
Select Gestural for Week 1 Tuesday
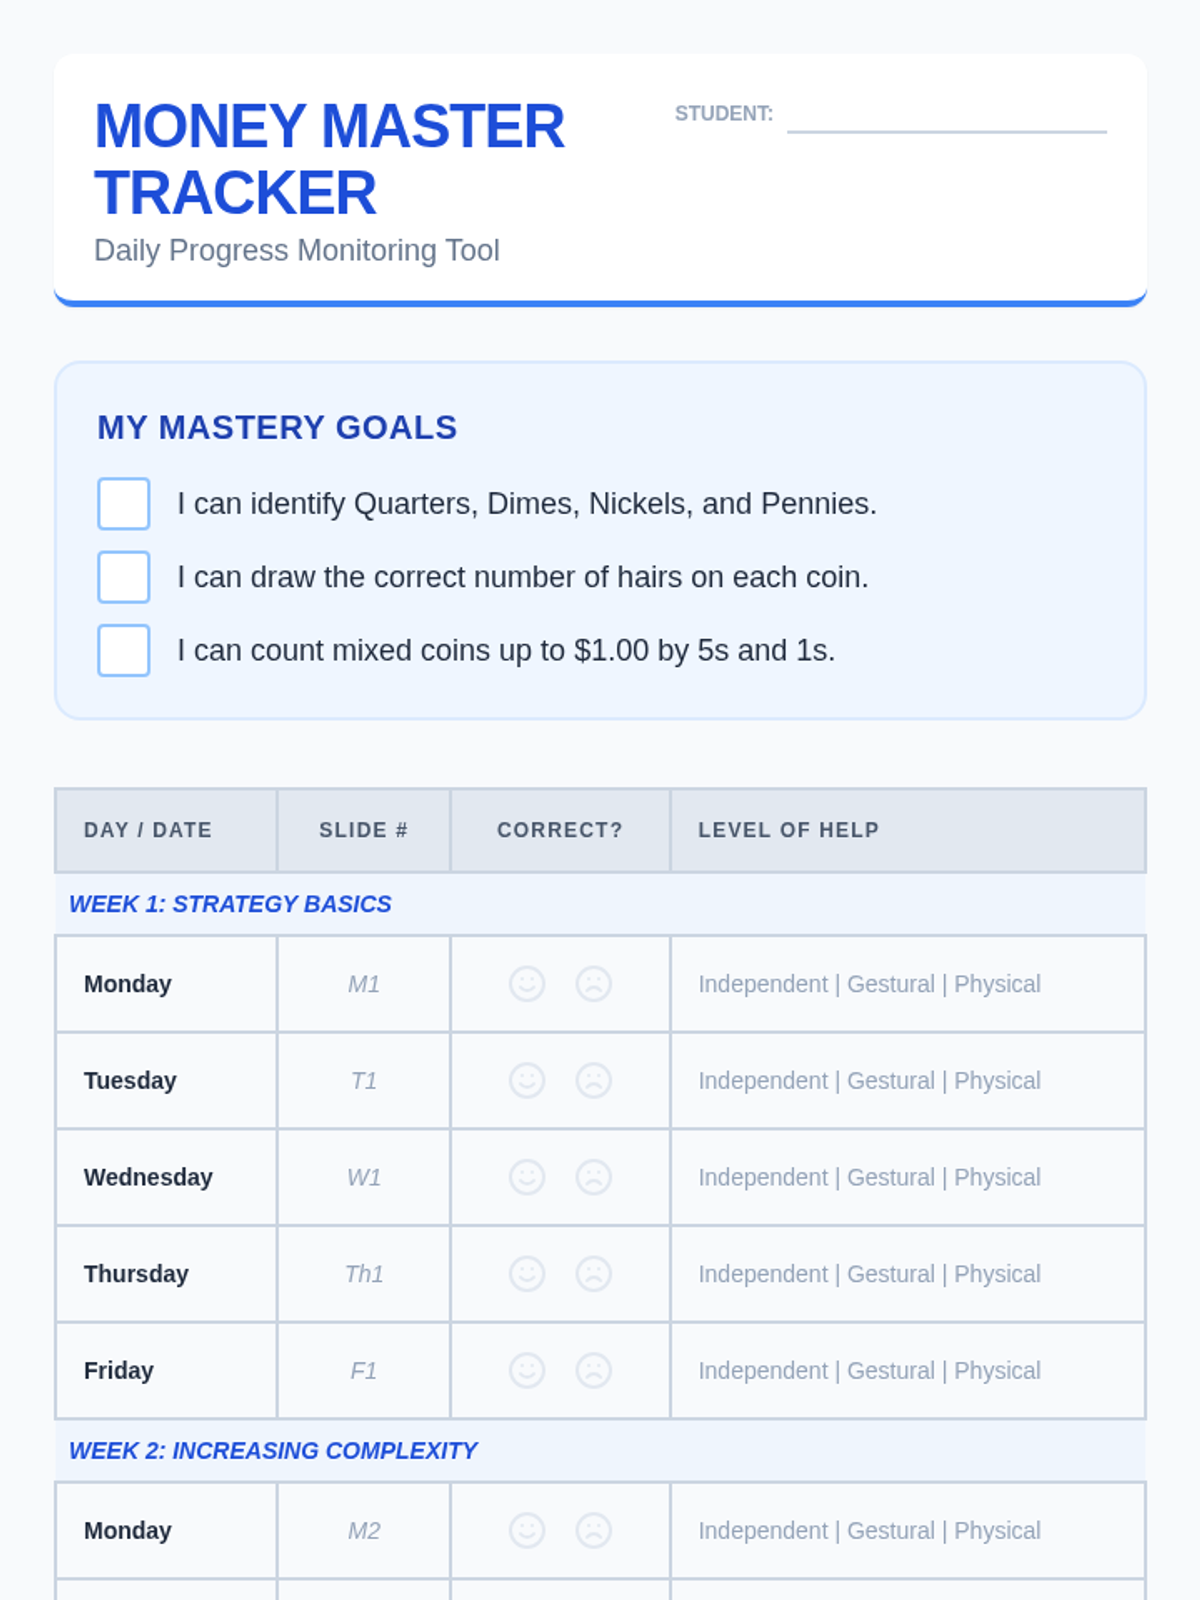click(890, 1081)
